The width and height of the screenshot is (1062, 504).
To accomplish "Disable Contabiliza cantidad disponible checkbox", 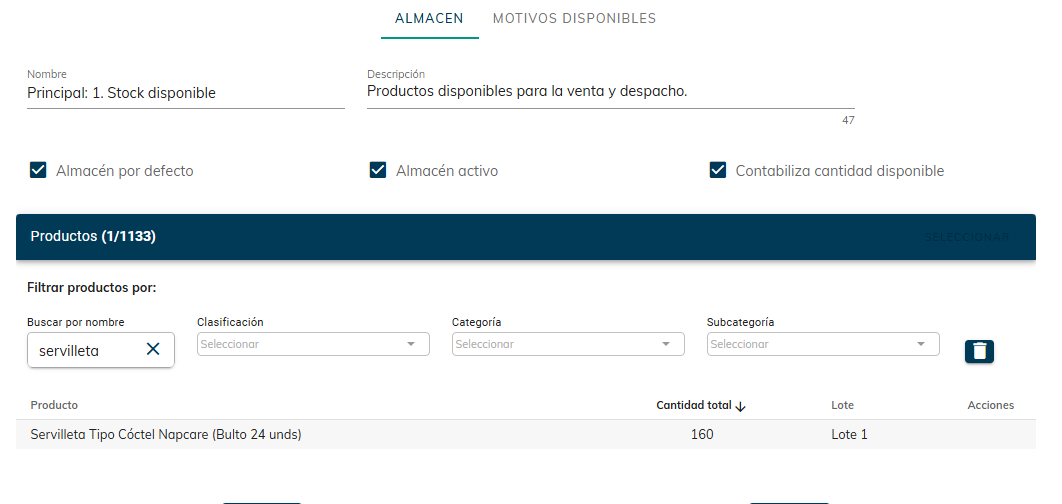I will [717, 170].
